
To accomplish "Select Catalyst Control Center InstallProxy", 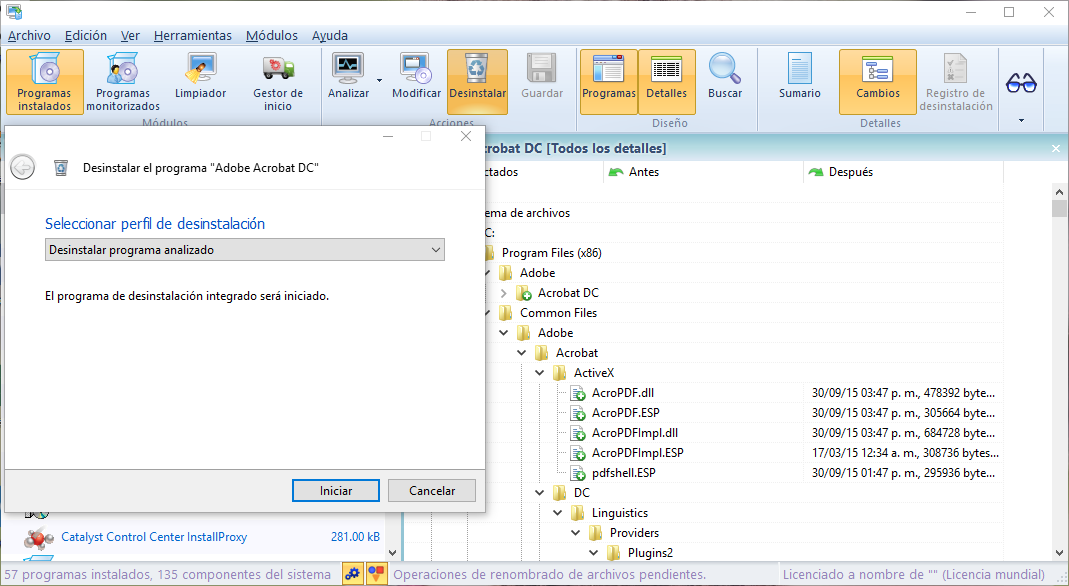I will point(154,537).
